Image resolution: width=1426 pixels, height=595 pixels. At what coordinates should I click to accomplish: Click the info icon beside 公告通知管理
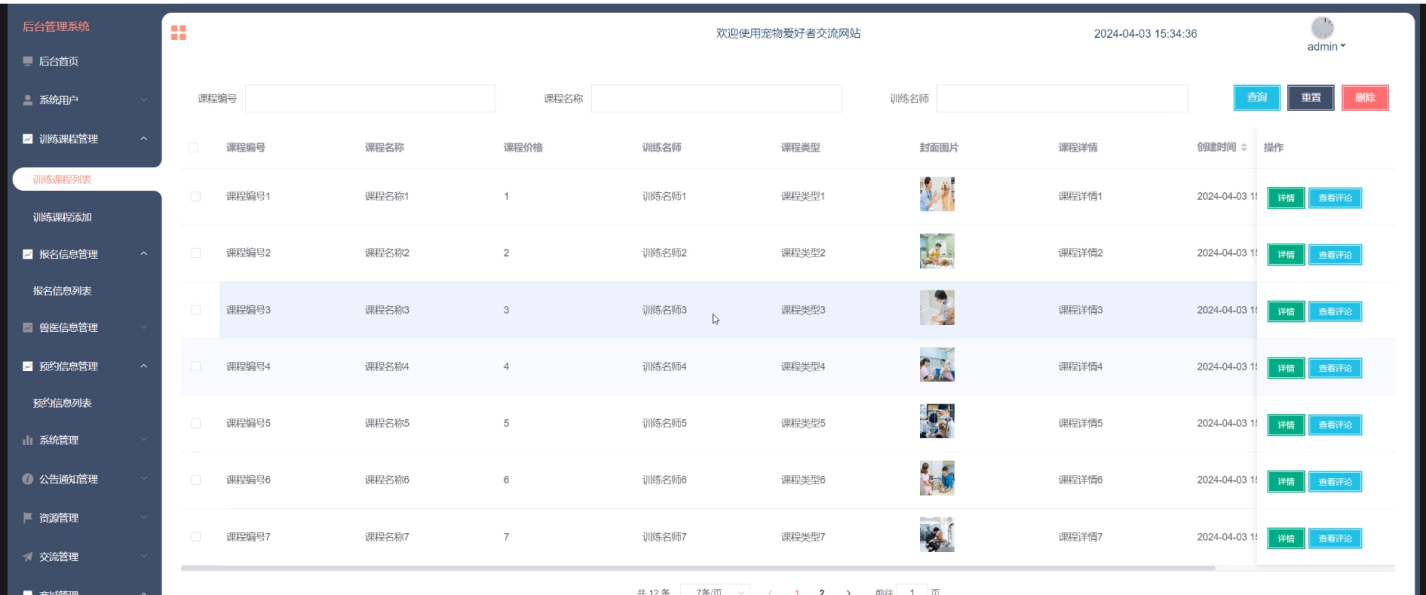[x=28, y=479]
